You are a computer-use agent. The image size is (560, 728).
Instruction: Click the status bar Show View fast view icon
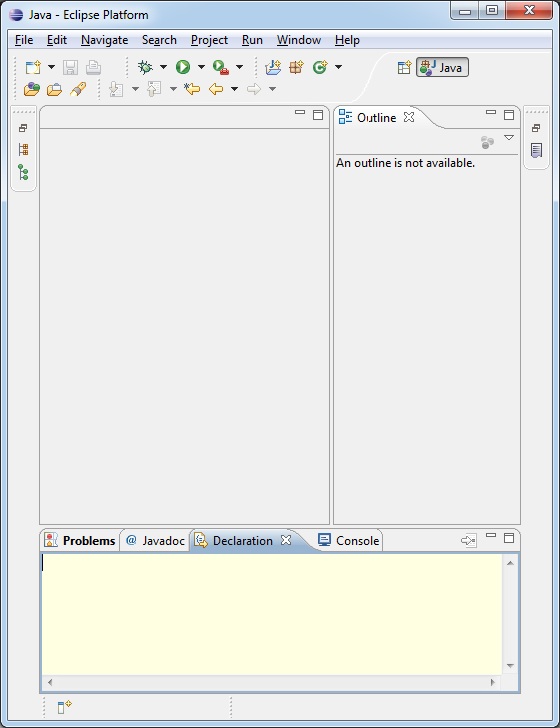[x=64, y=707]
